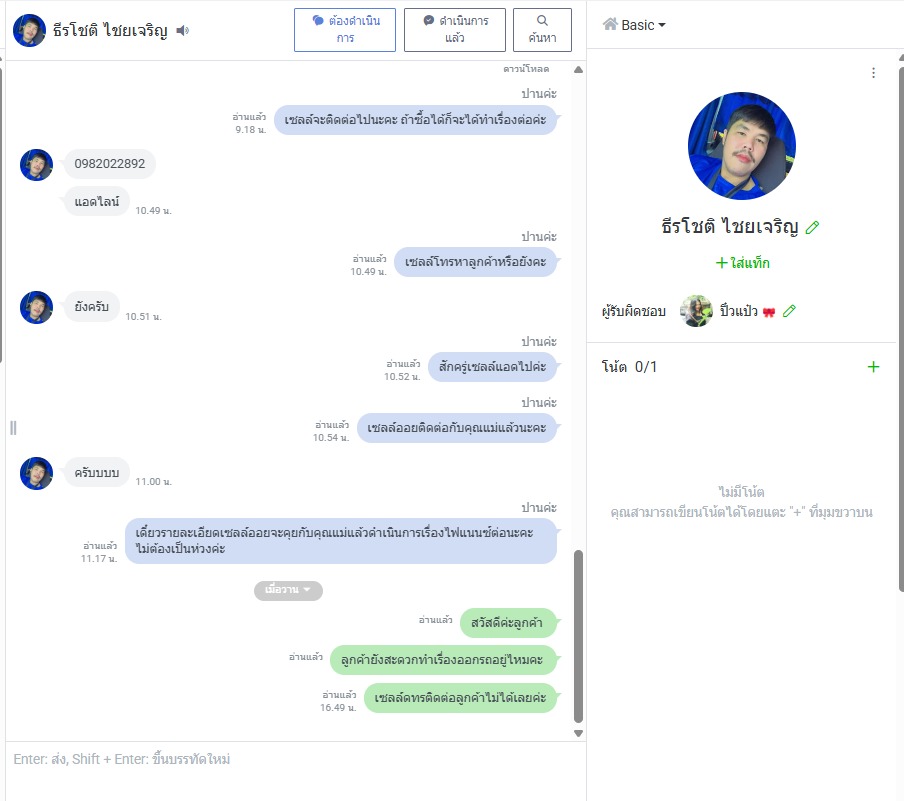The height and width of the screenshot is (801, 904).
Task: Open the search (ค้นหา) chat button
Action: click(x=542, y=29)
